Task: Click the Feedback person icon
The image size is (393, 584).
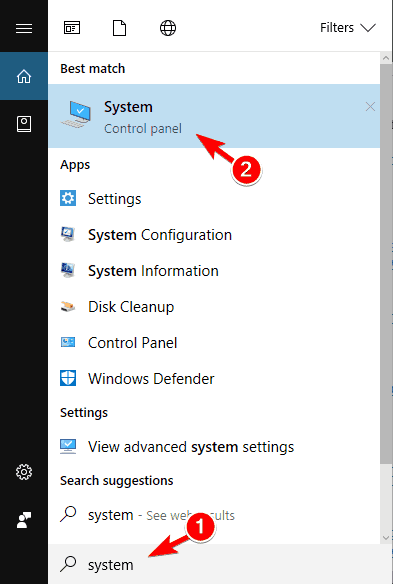Action: pyautogui.click(x=24, y=520)
